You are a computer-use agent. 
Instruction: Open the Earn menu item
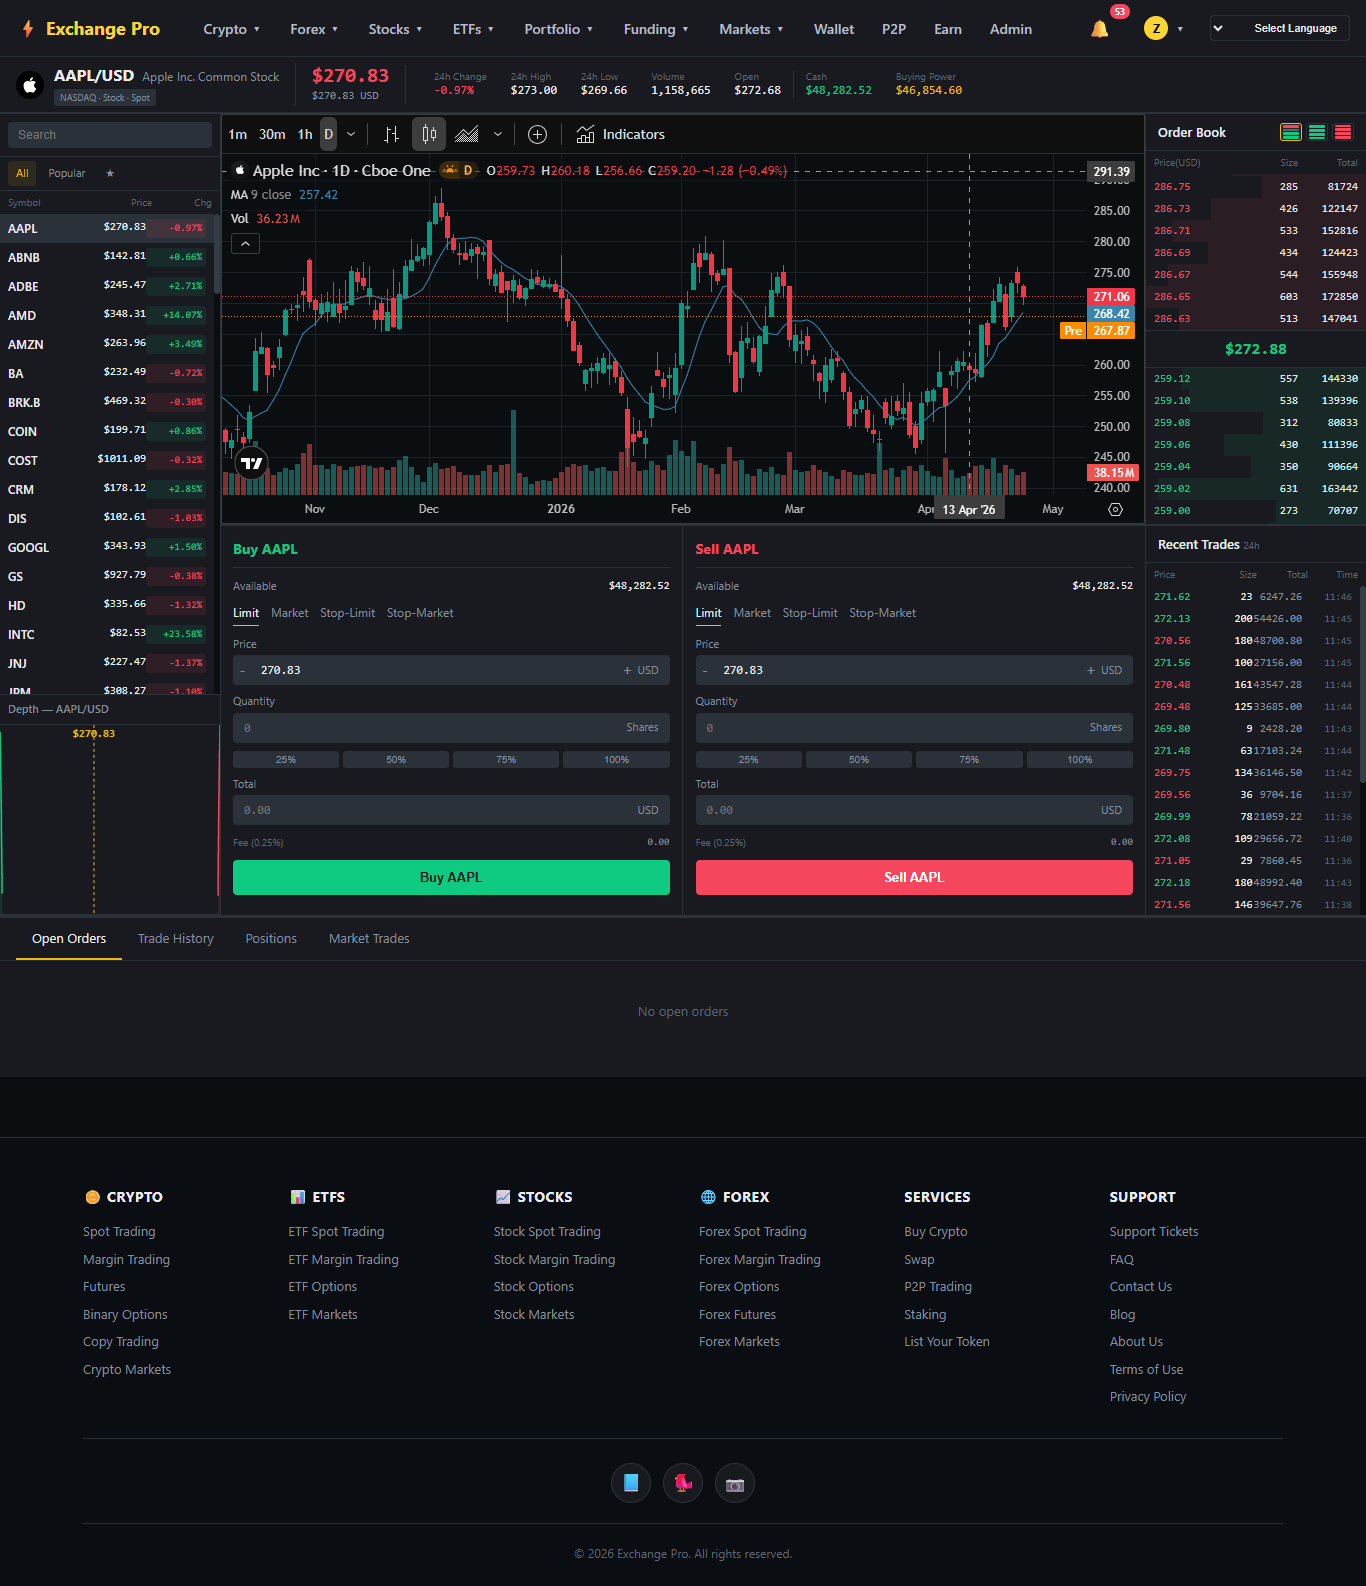click(x=948, y=29)
